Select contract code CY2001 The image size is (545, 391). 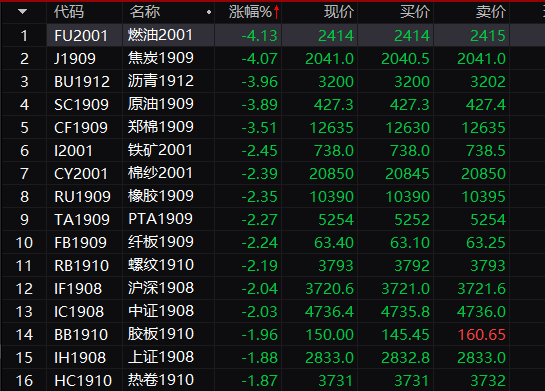click(81, 173)
